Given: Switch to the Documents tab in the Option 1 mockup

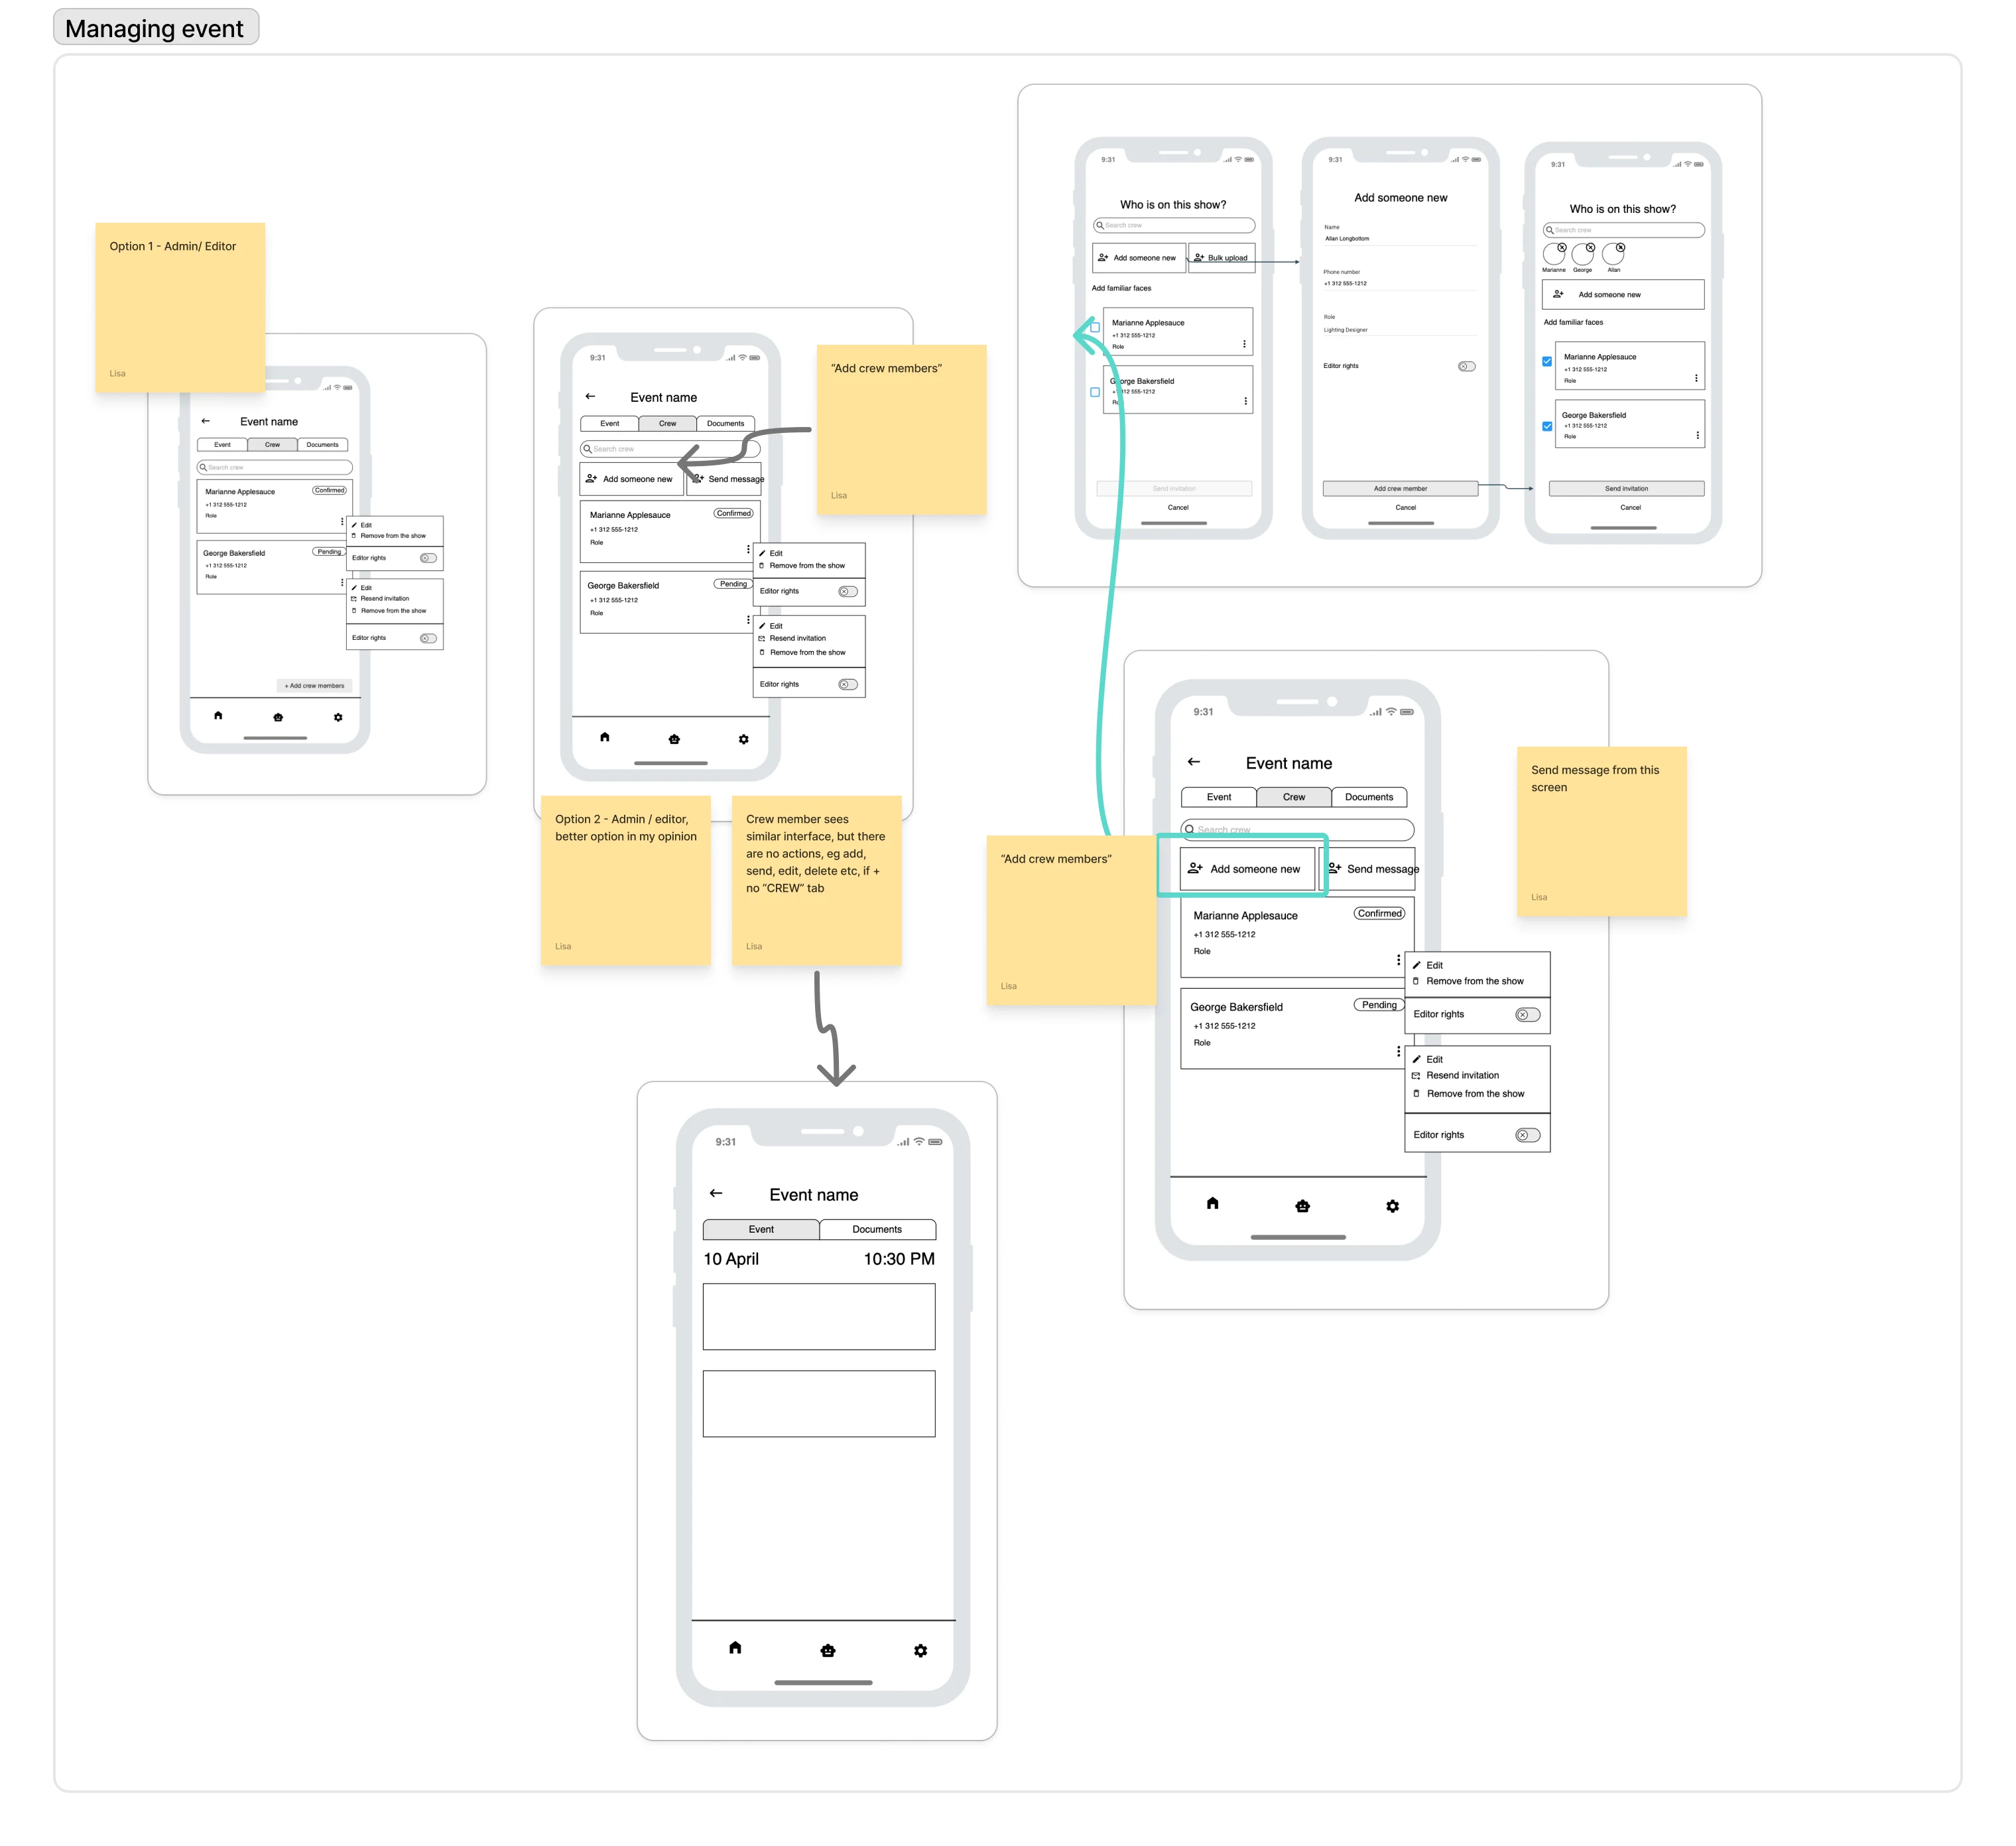Looking at the screenshot, I should coord(322,444).
